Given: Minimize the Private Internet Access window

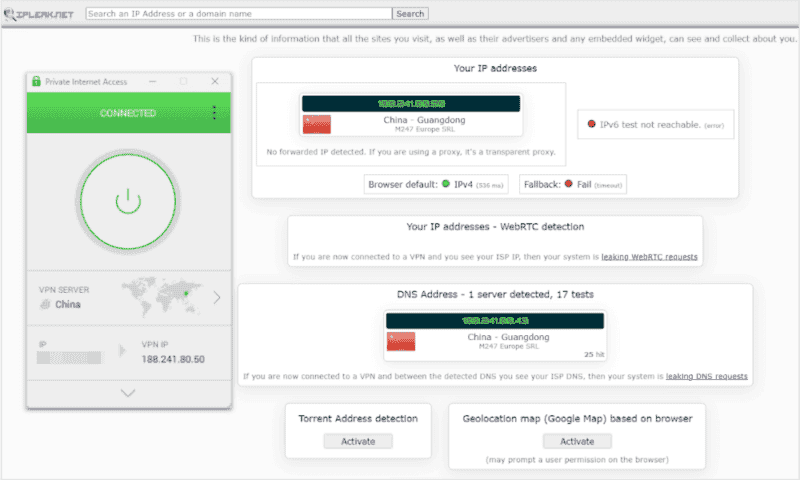Looking at the screenshot, I should pyautogui.click(x=153, y=82).
